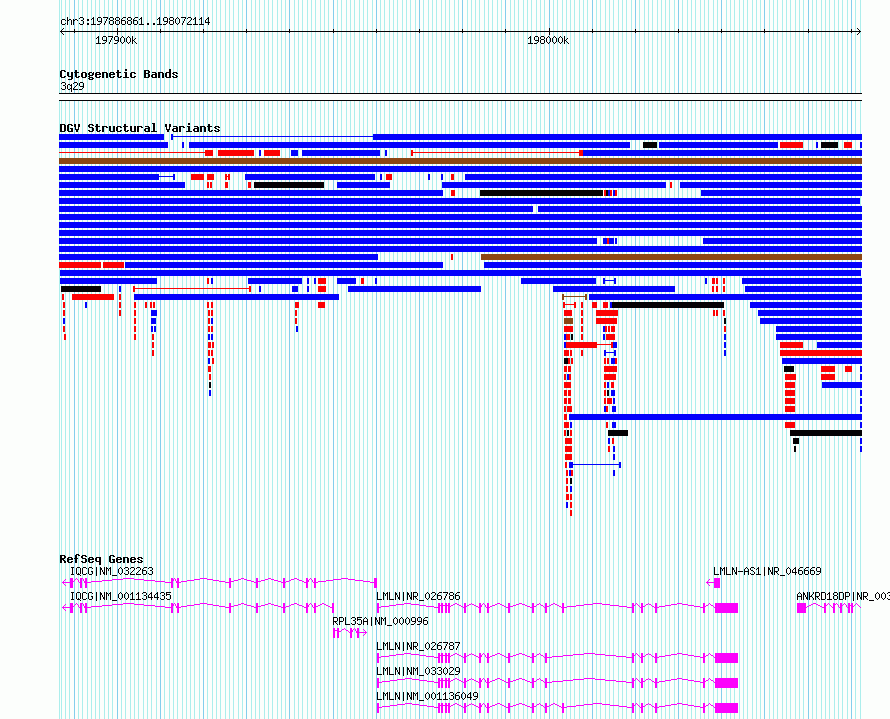Screen dimensions: 890x719
Task: Select the IQCG NM_032263 transcript glyph
Action: pos(219,583)
